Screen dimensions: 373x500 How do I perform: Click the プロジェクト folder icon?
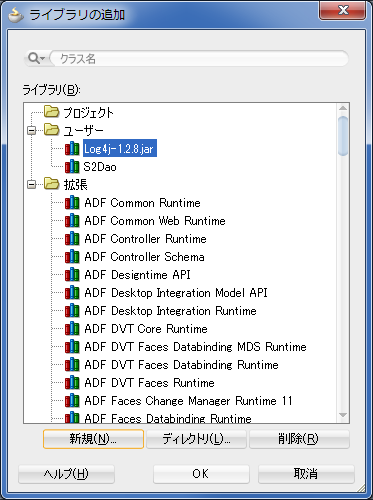(x=52, y=112)
